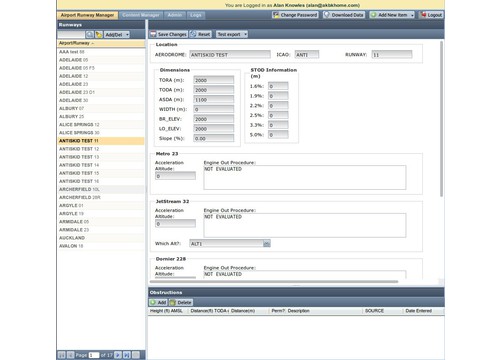
Task: Select the ANTISKID TEST 11 runway
Action: click(x=101, y=141)
